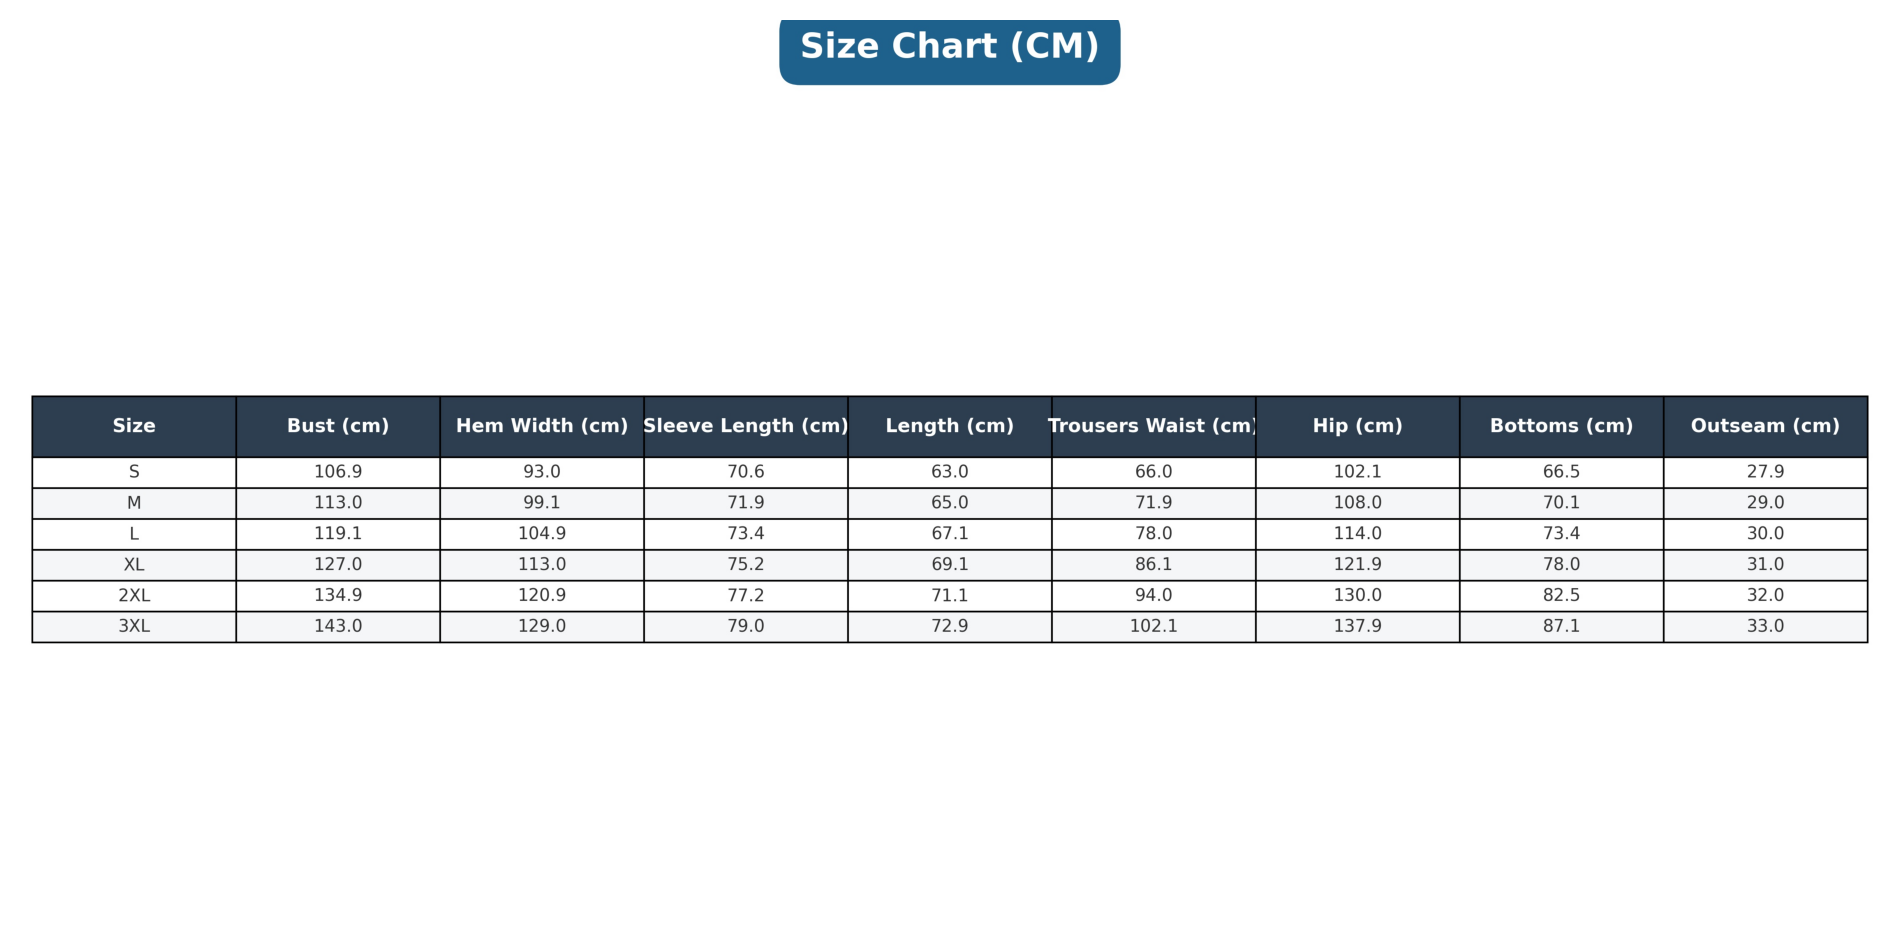The height and width of the screenshot is (932, 1900).
Task: Select the Sleeve Length (cm) header cell
Action: (746, 426)
